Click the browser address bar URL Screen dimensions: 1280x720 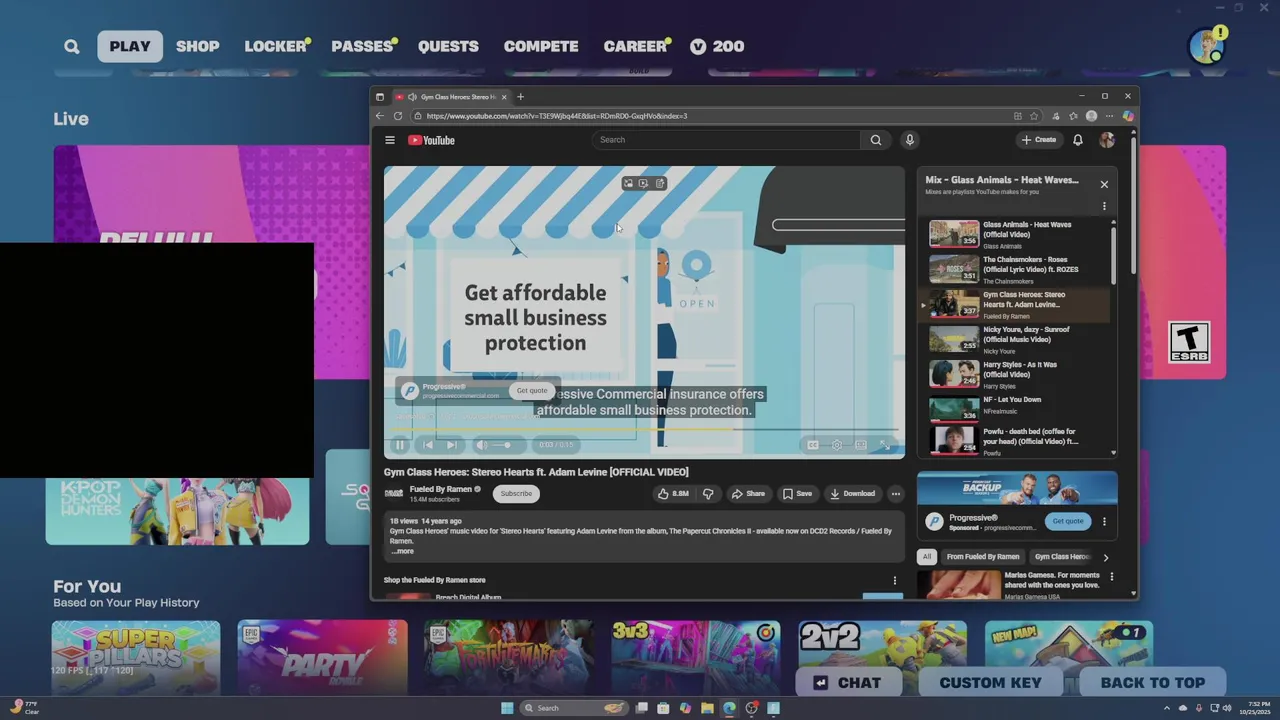tap(557, 116)
